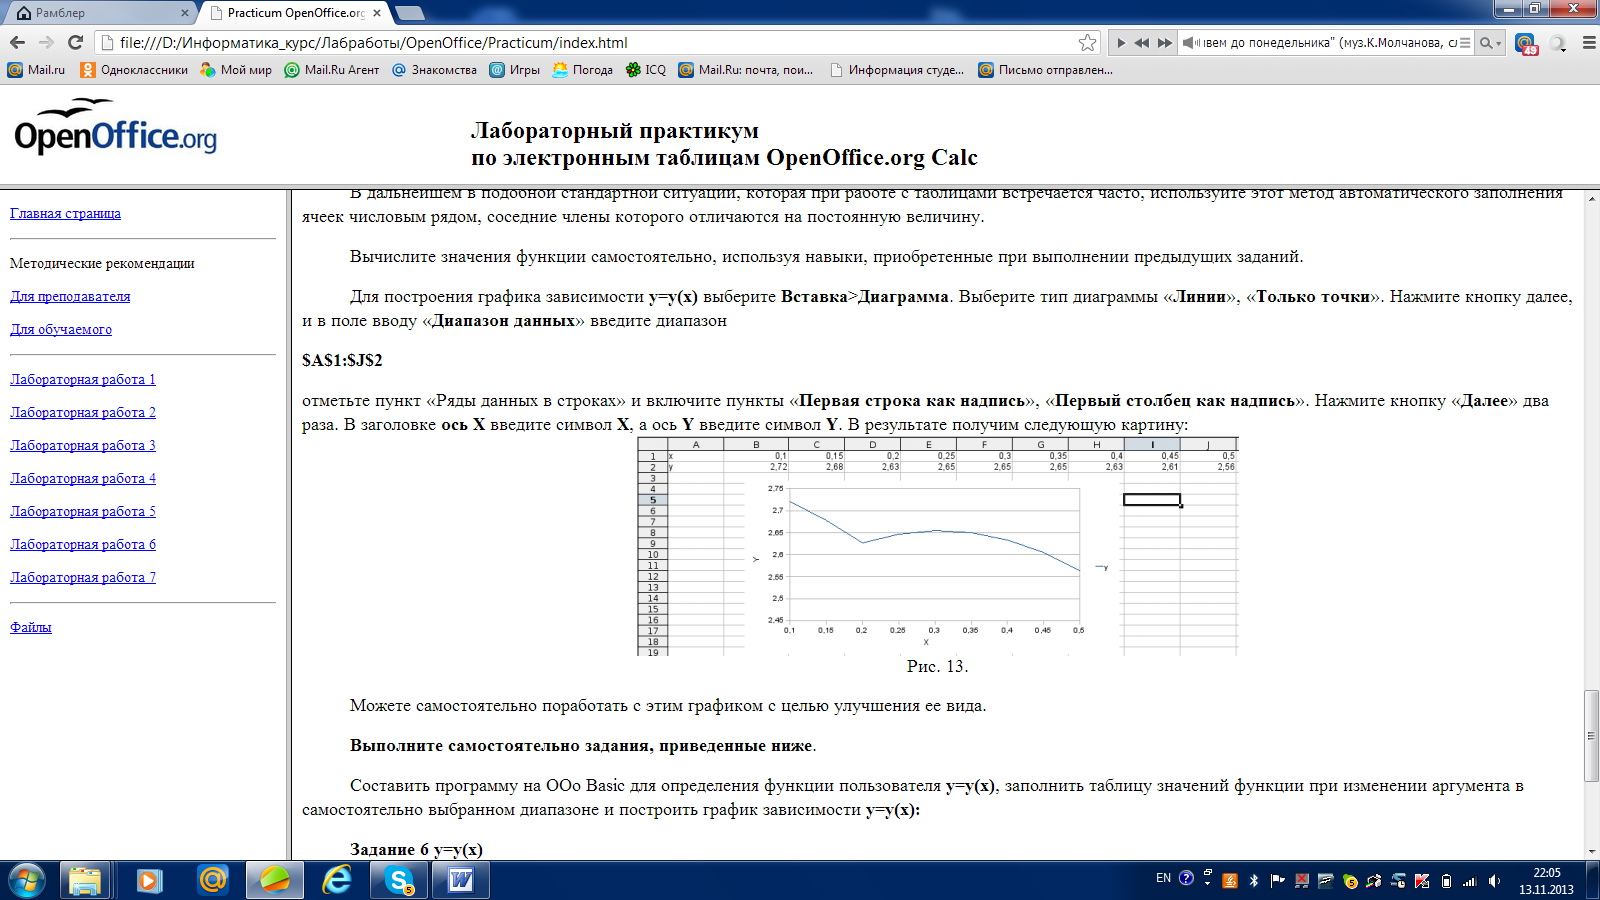Close the Рамблер tab
1600x900 pixels.
tap(184, 13)
